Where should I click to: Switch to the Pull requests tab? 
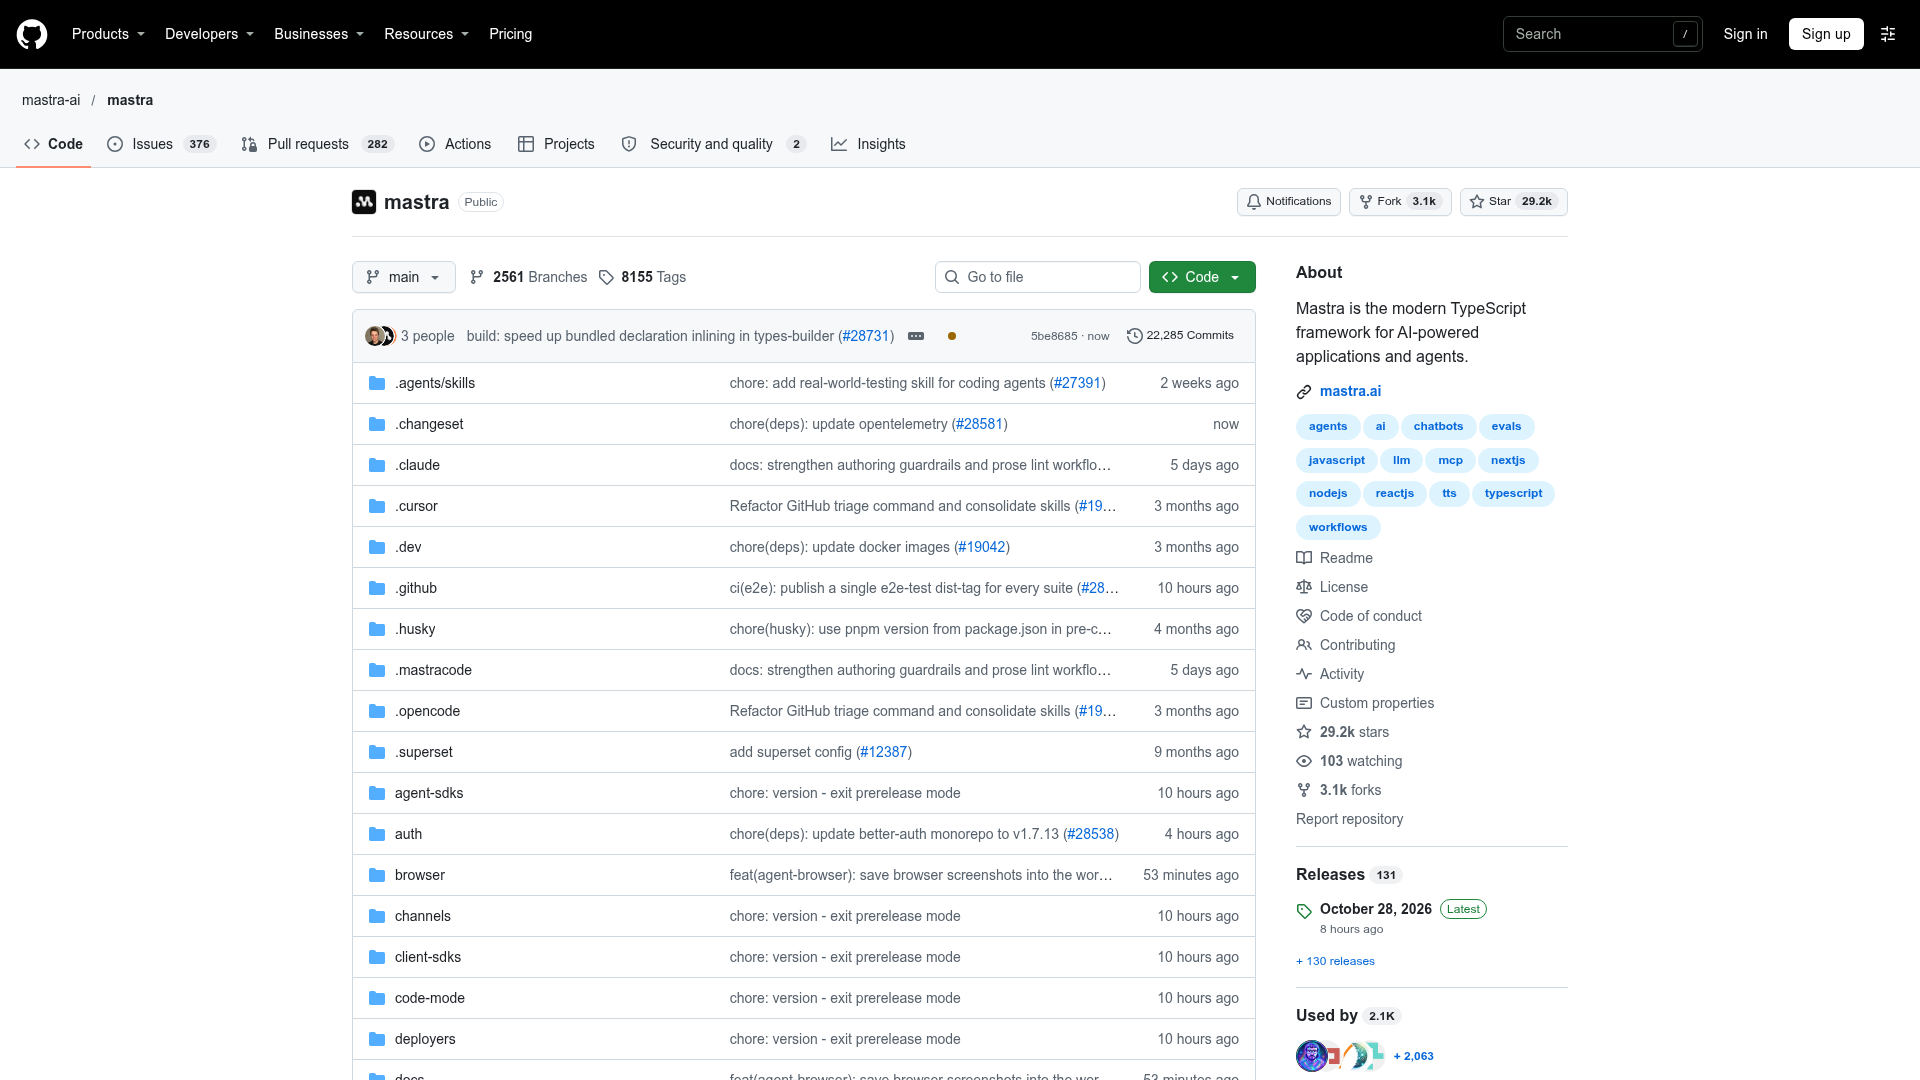point(317,144)
